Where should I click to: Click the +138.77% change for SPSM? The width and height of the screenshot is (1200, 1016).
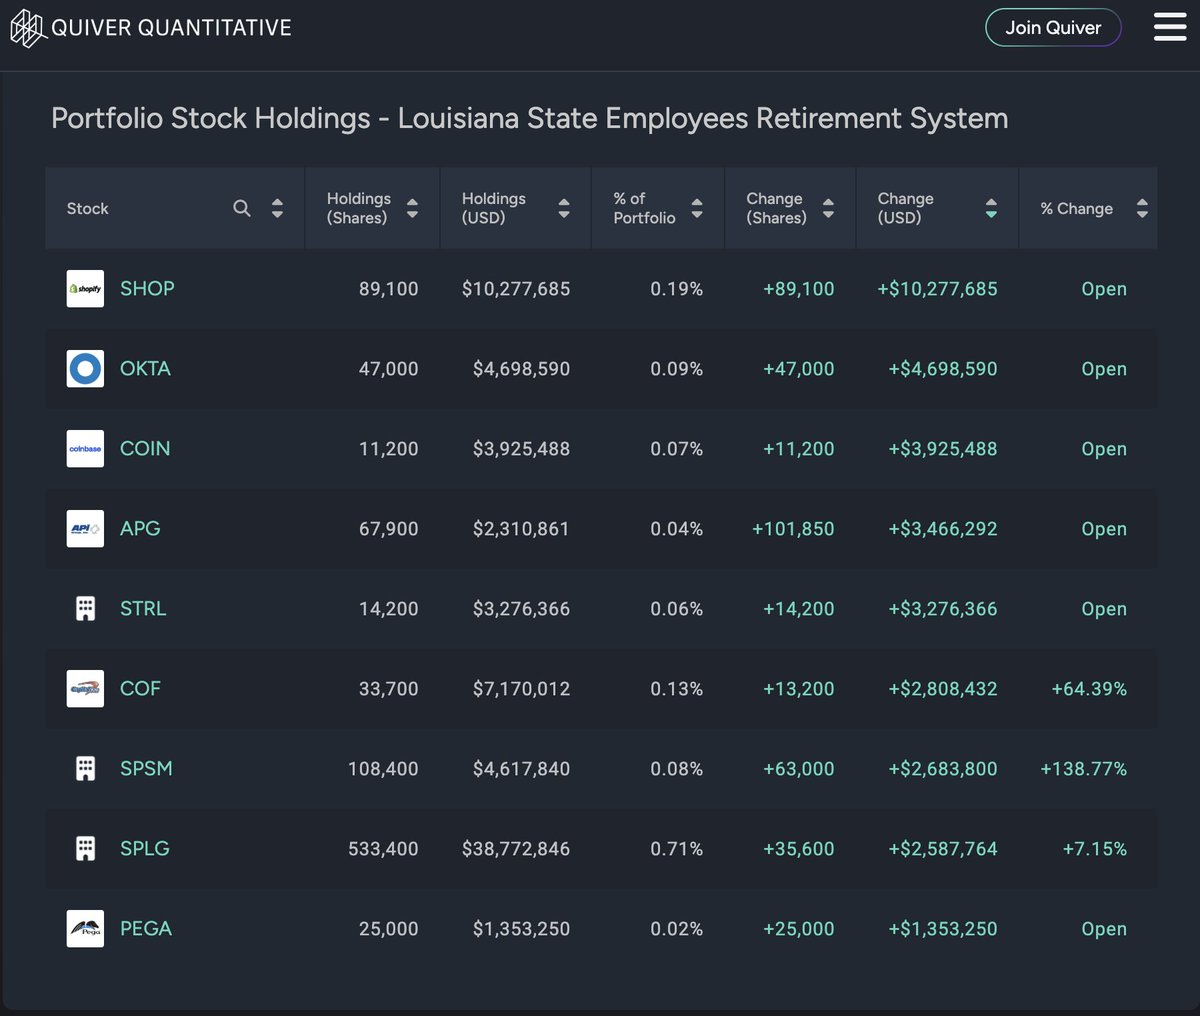[x=1084, y=769]
